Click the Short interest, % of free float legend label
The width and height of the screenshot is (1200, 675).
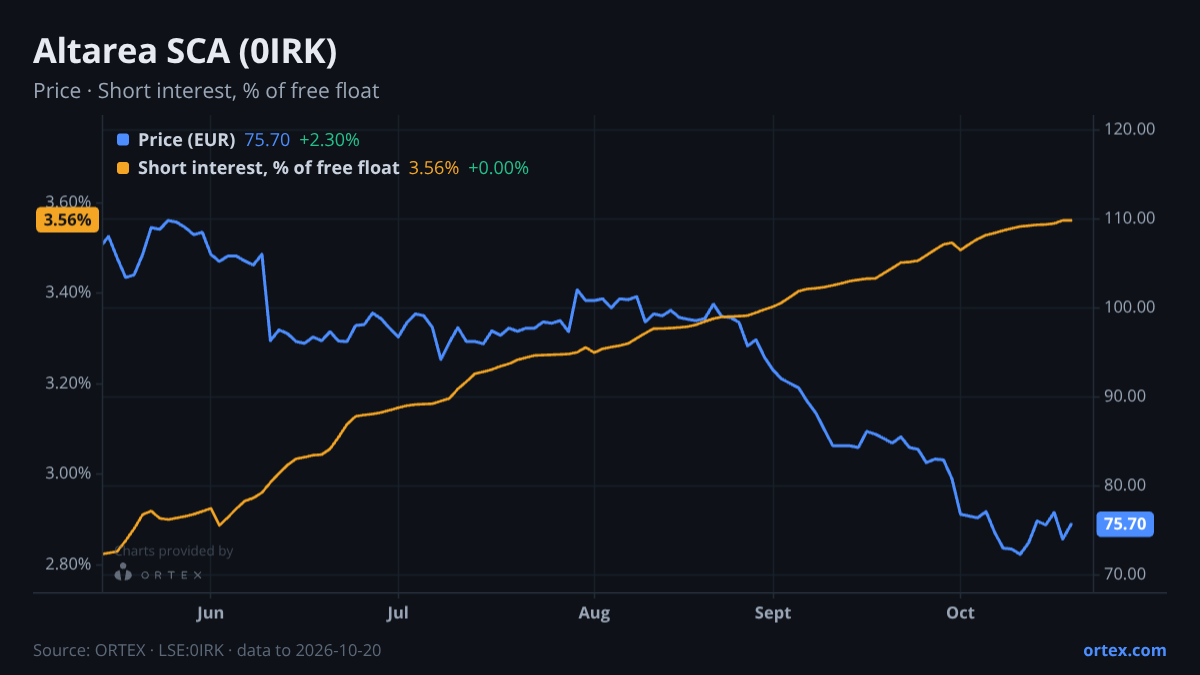(x=268, y=168)
